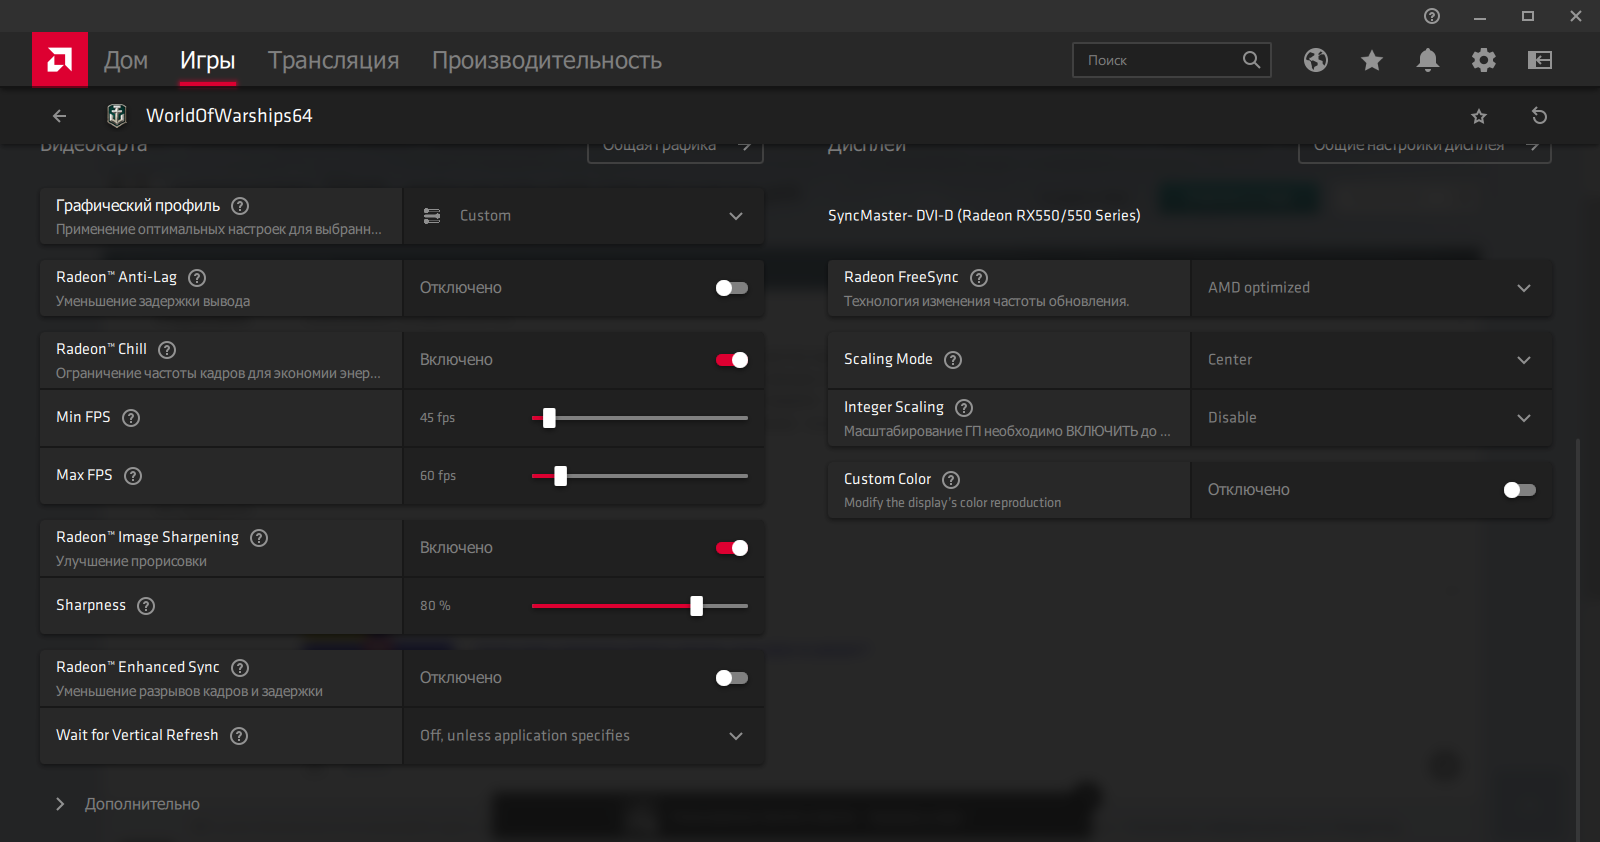
Task: Show help for Wait for Vertical Refresh
Action: click(239, 736)
